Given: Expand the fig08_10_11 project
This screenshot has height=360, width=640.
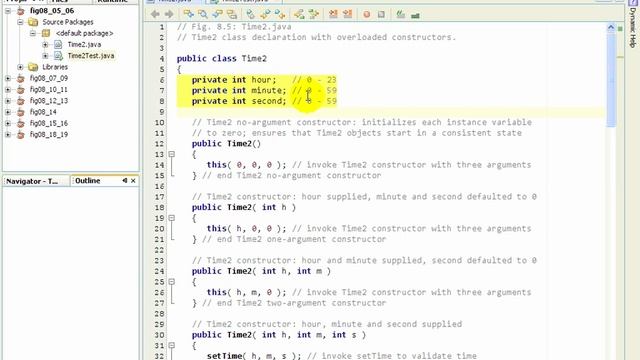Looking at the screenshot, I should pyautogui.click(x=8, y=89).
